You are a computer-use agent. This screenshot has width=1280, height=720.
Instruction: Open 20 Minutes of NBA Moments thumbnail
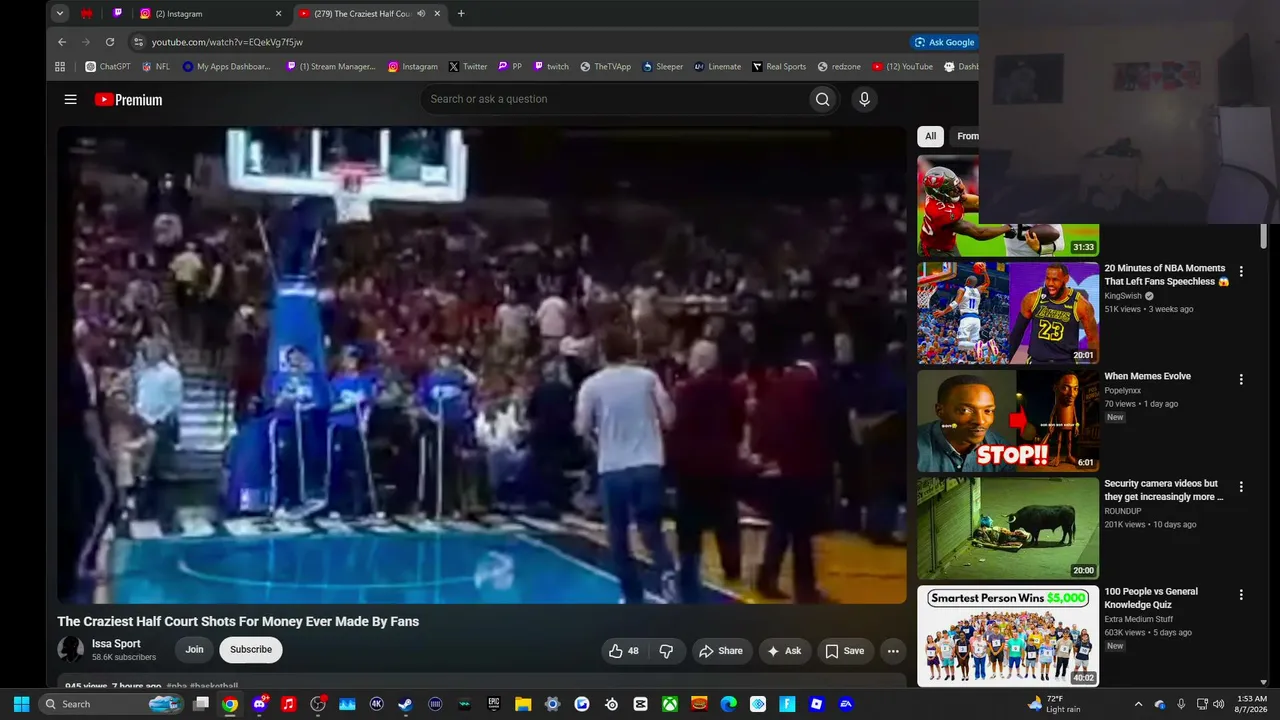(x=1008, y=313)
